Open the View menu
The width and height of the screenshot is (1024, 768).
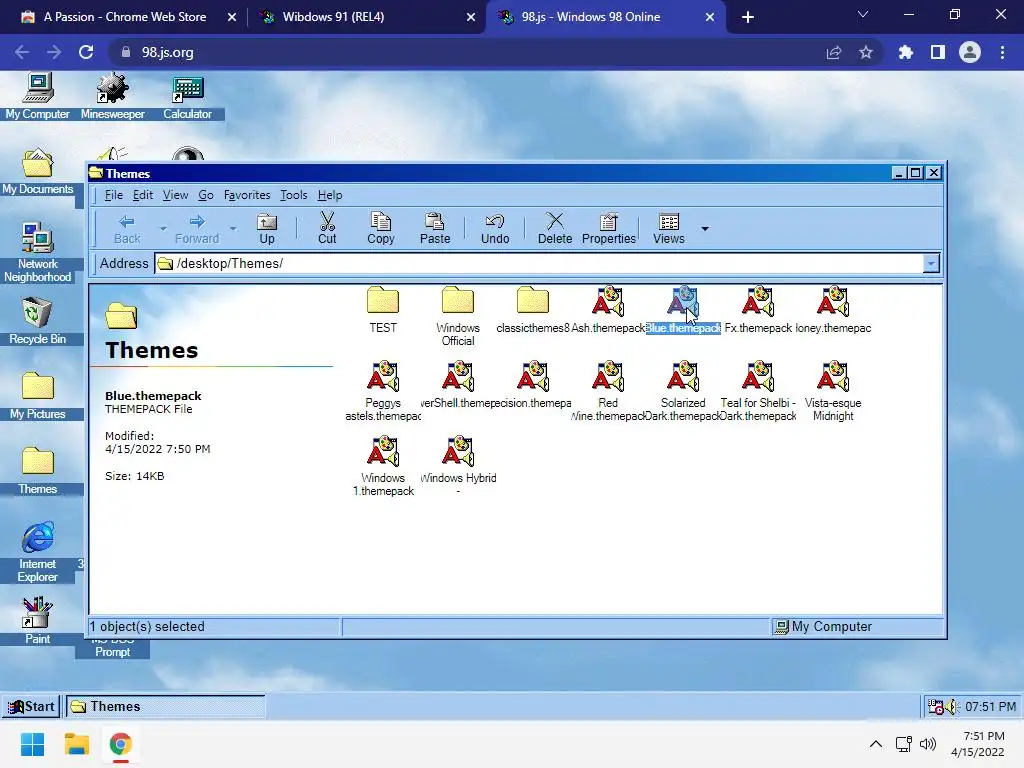pyautogui.click(x=175, y=195)
